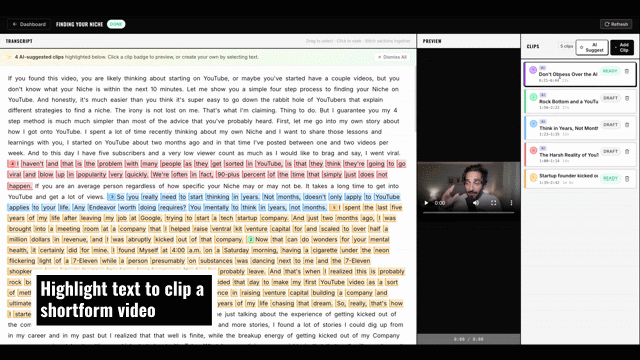Click the word "Saturday" in orange highlight
Image resolution: width=640 pixels, height=360 pixels.
236,250
